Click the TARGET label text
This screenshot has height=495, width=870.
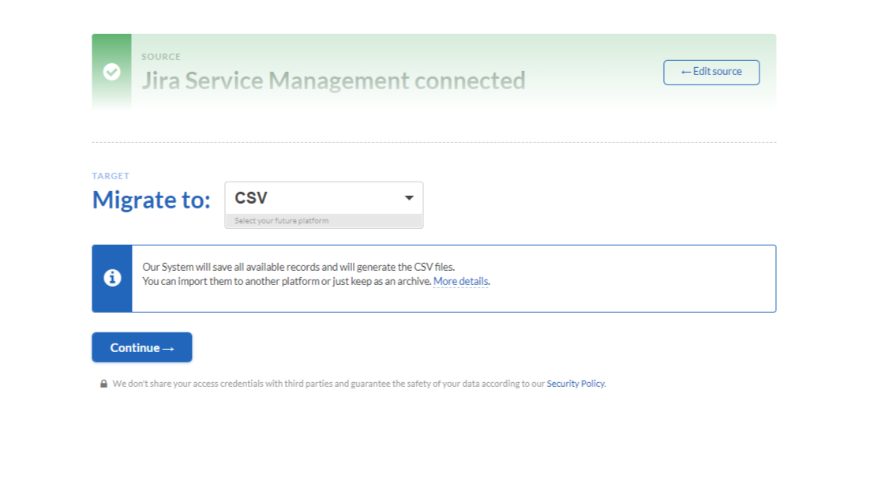pos(110,176)
